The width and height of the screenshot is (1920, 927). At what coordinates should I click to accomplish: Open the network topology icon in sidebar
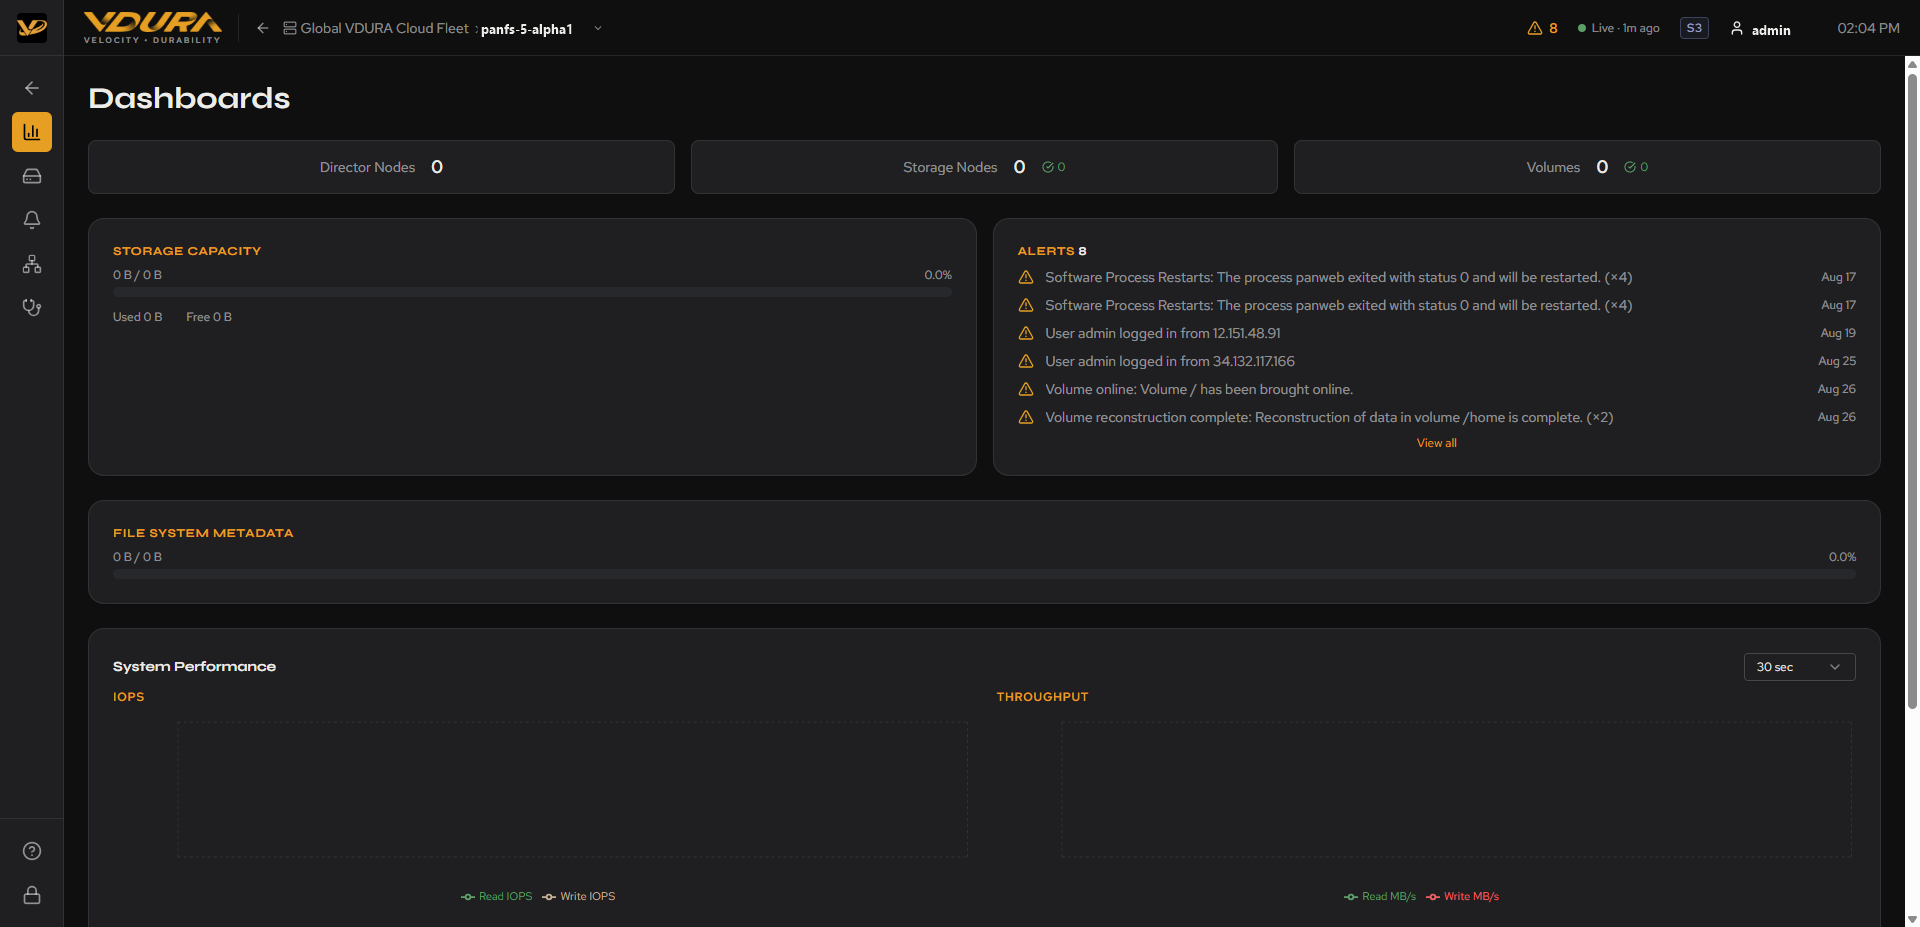[x=32, y=264]
